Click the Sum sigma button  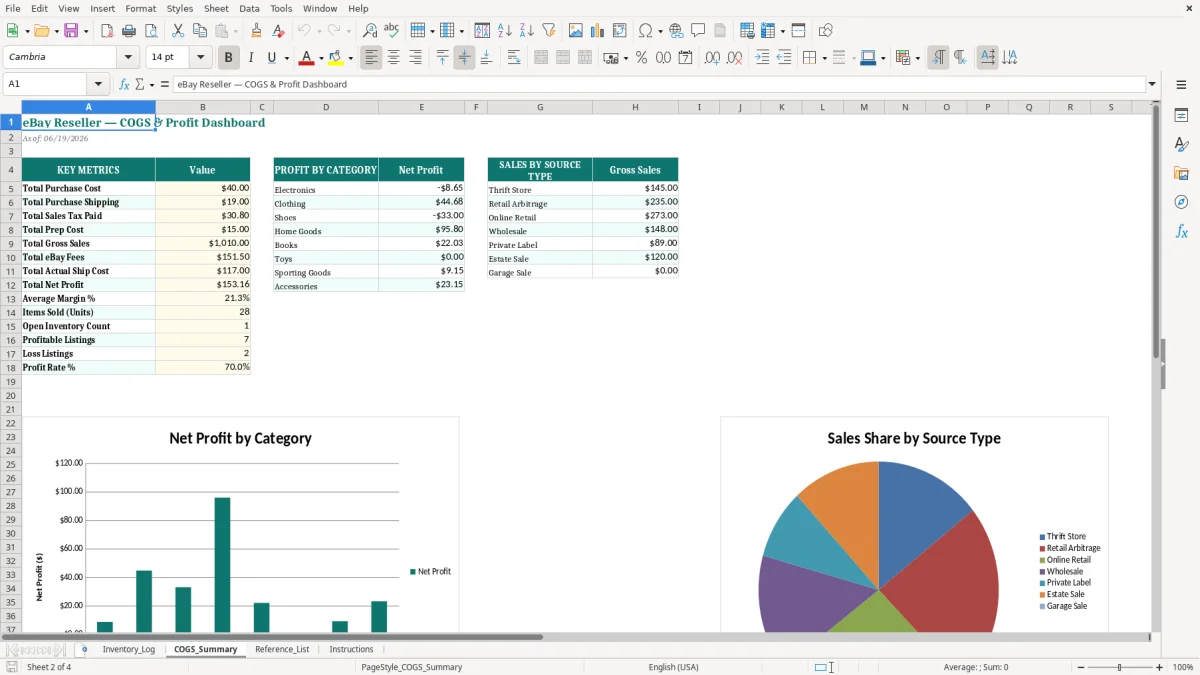139,85
